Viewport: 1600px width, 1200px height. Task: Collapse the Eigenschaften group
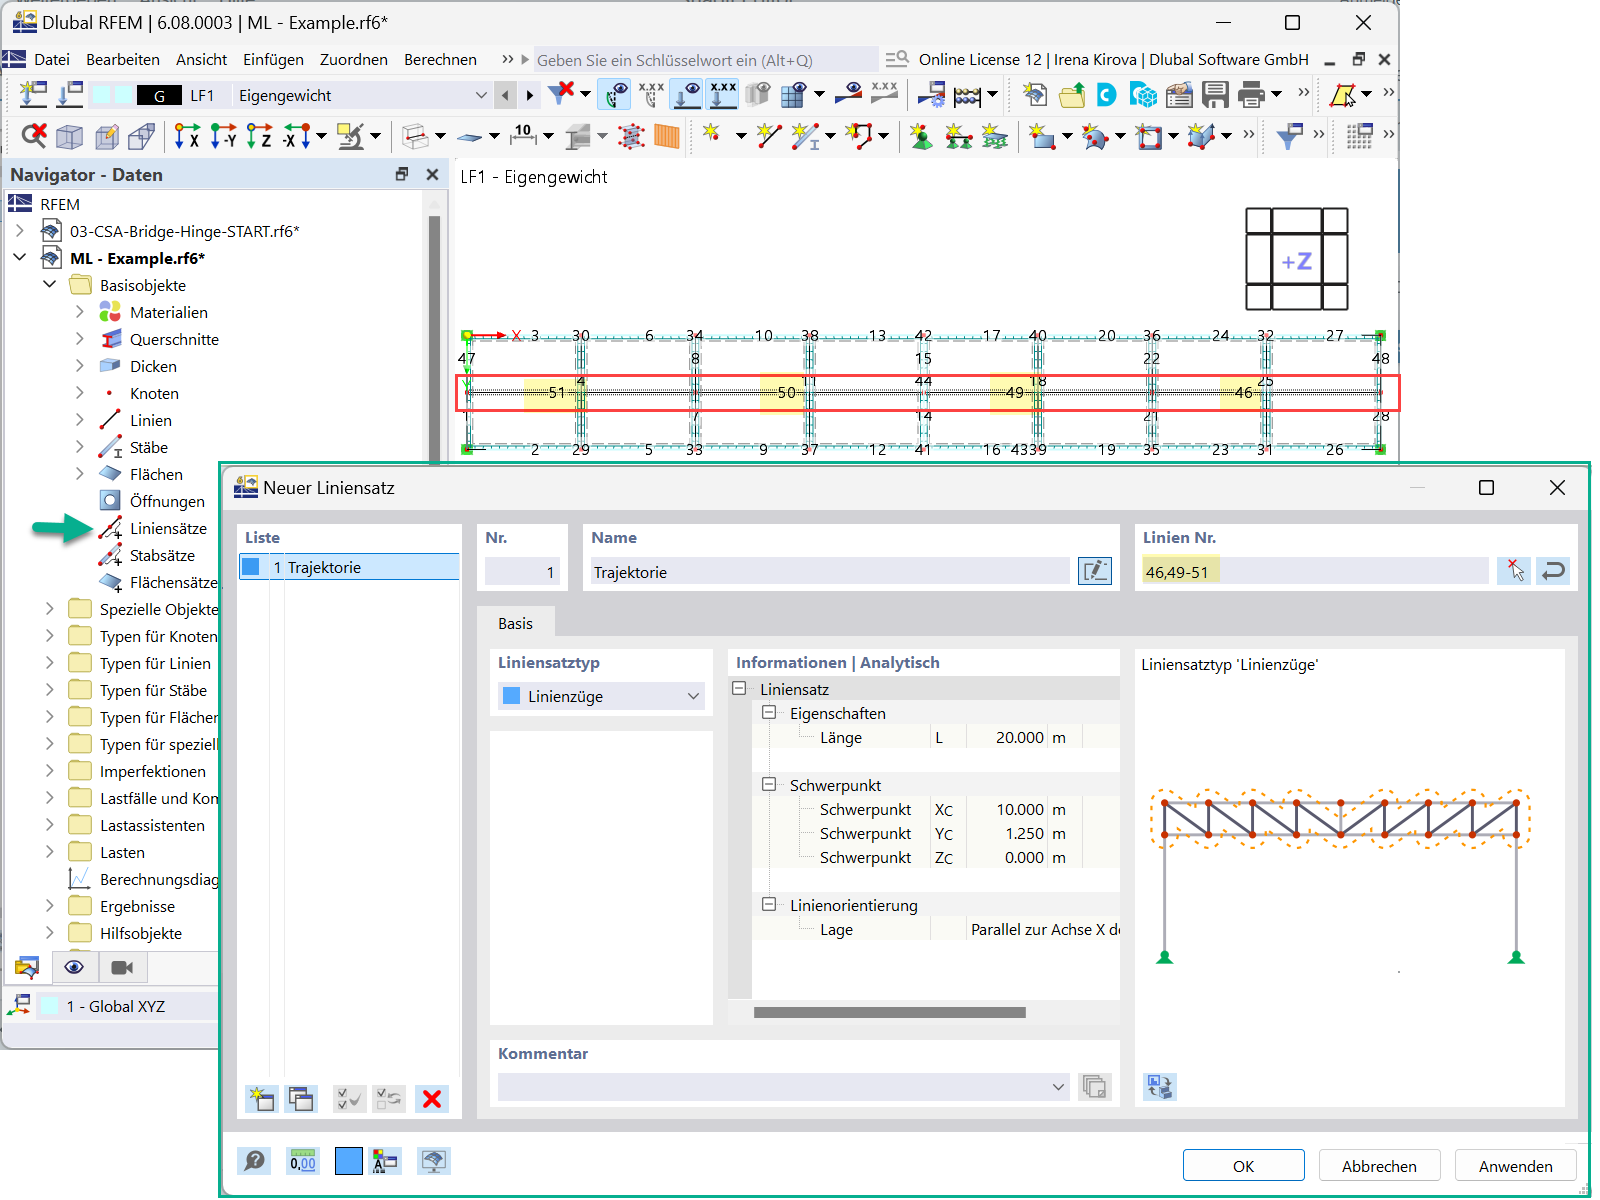pyautogui.click(x=769, y=713)
